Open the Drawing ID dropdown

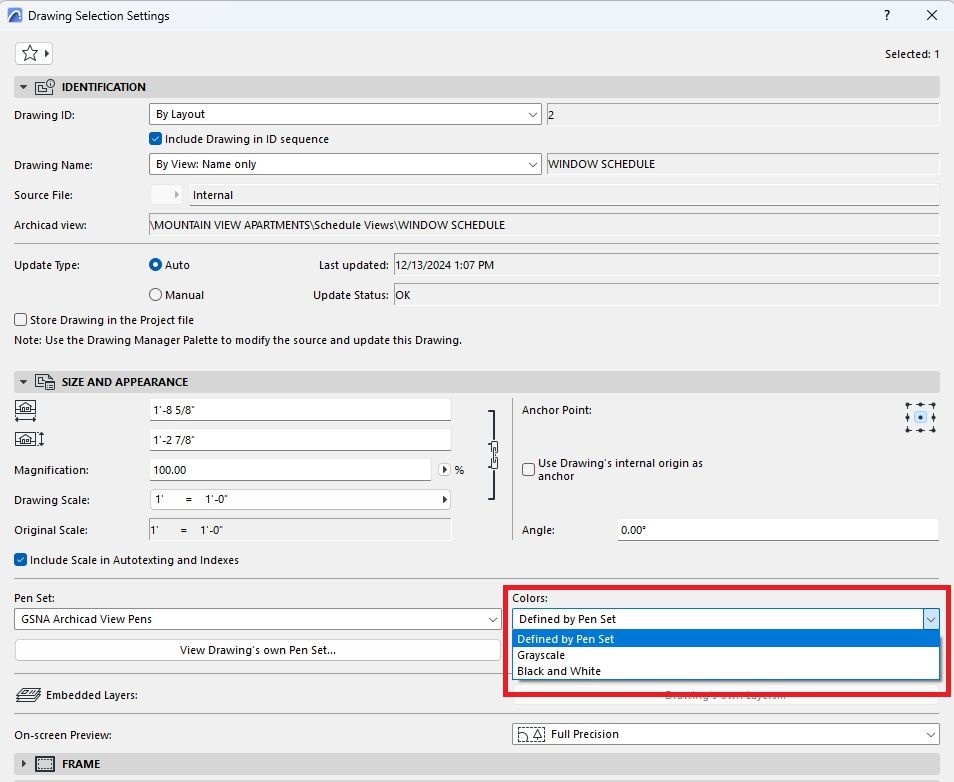345,114
